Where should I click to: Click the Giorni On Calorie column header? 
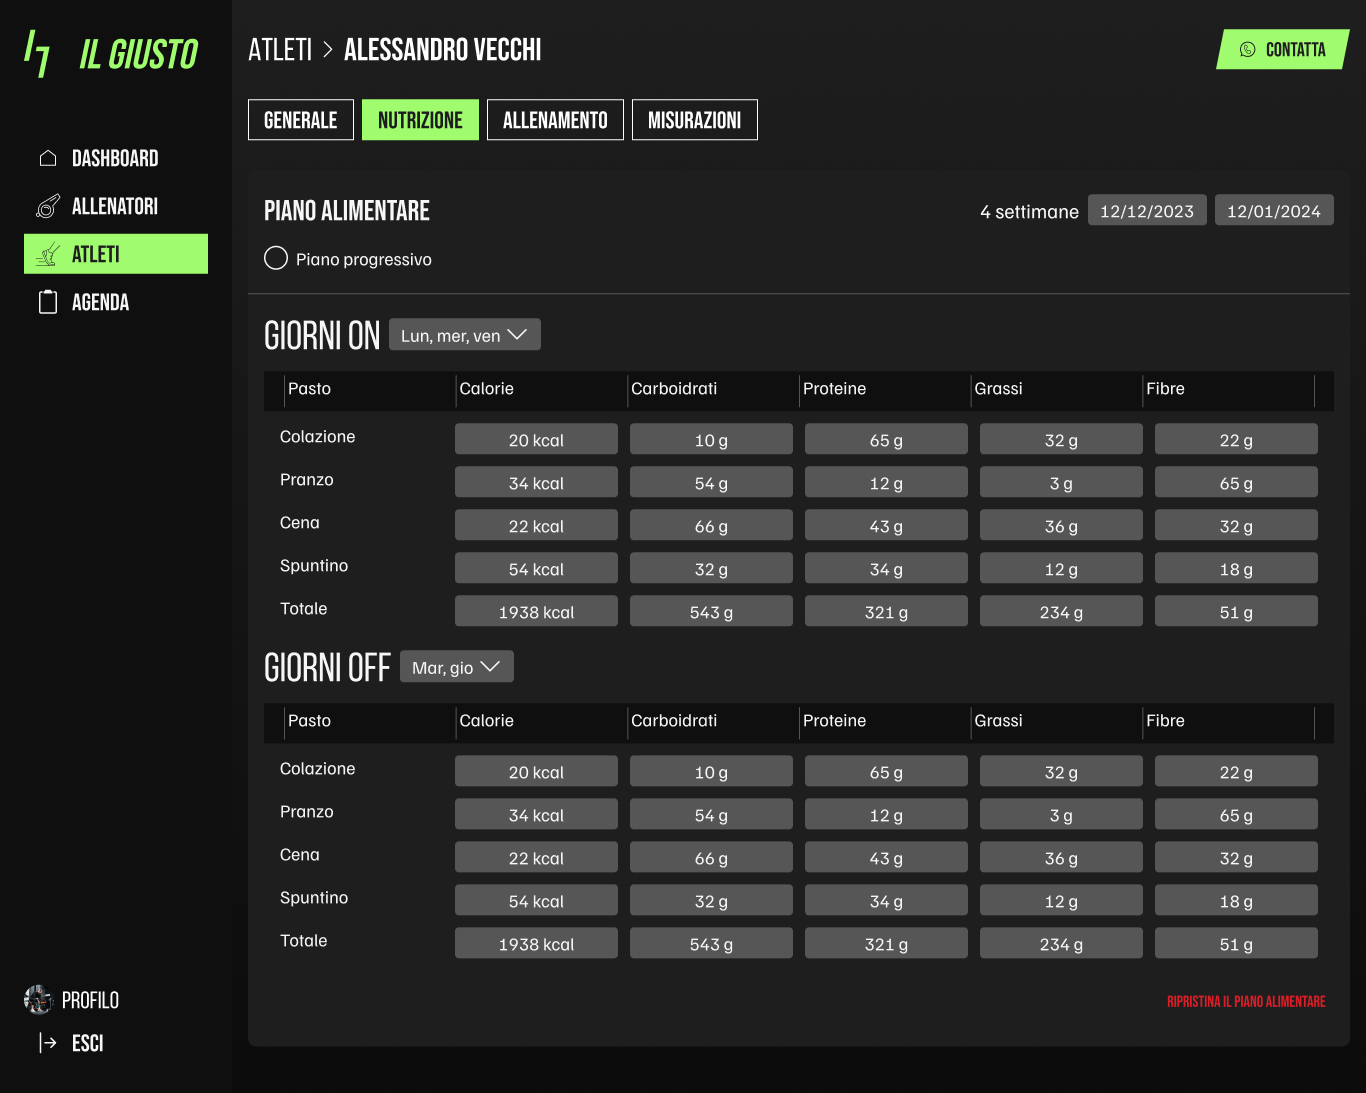[486, 389]
